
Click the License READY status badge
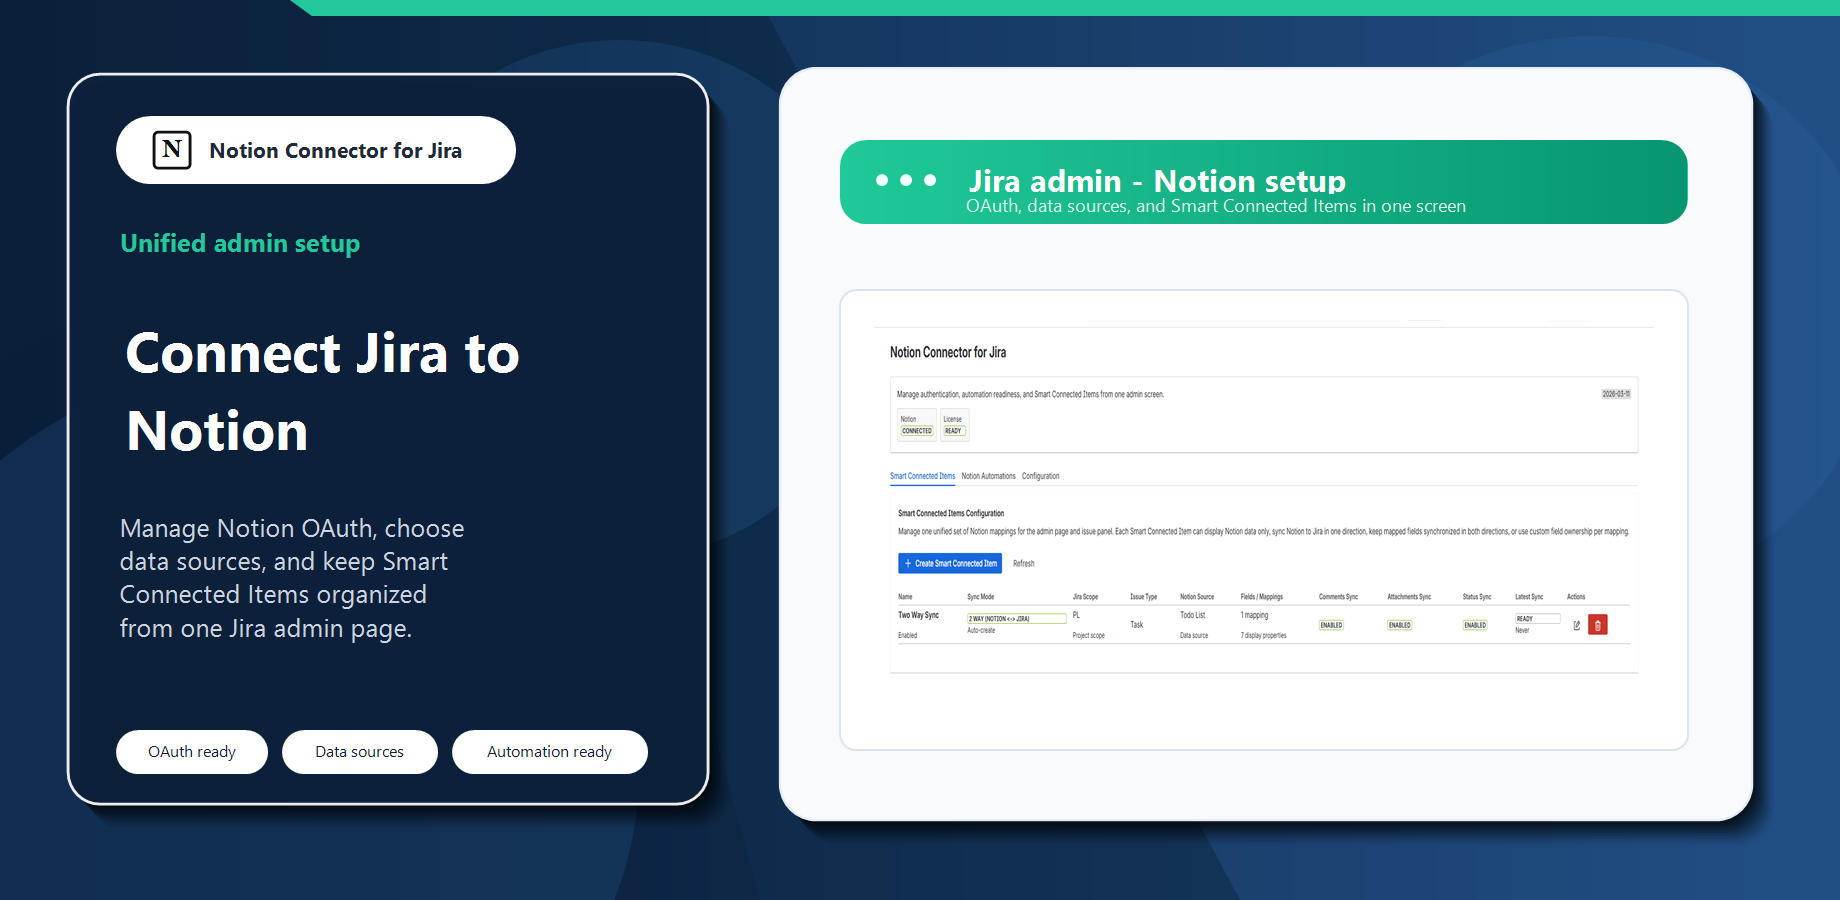click(x=954, y=431)
